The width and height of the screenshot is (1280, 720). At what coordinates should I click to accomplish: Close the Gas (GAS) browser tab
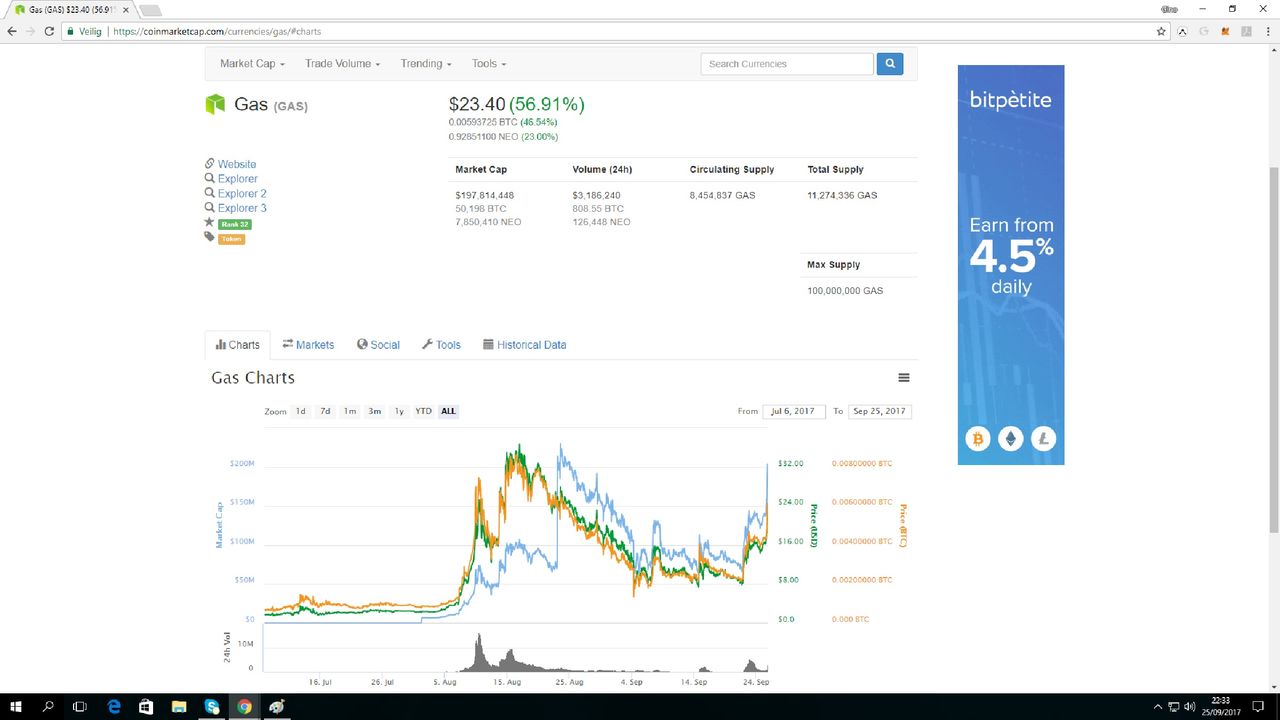125,10
